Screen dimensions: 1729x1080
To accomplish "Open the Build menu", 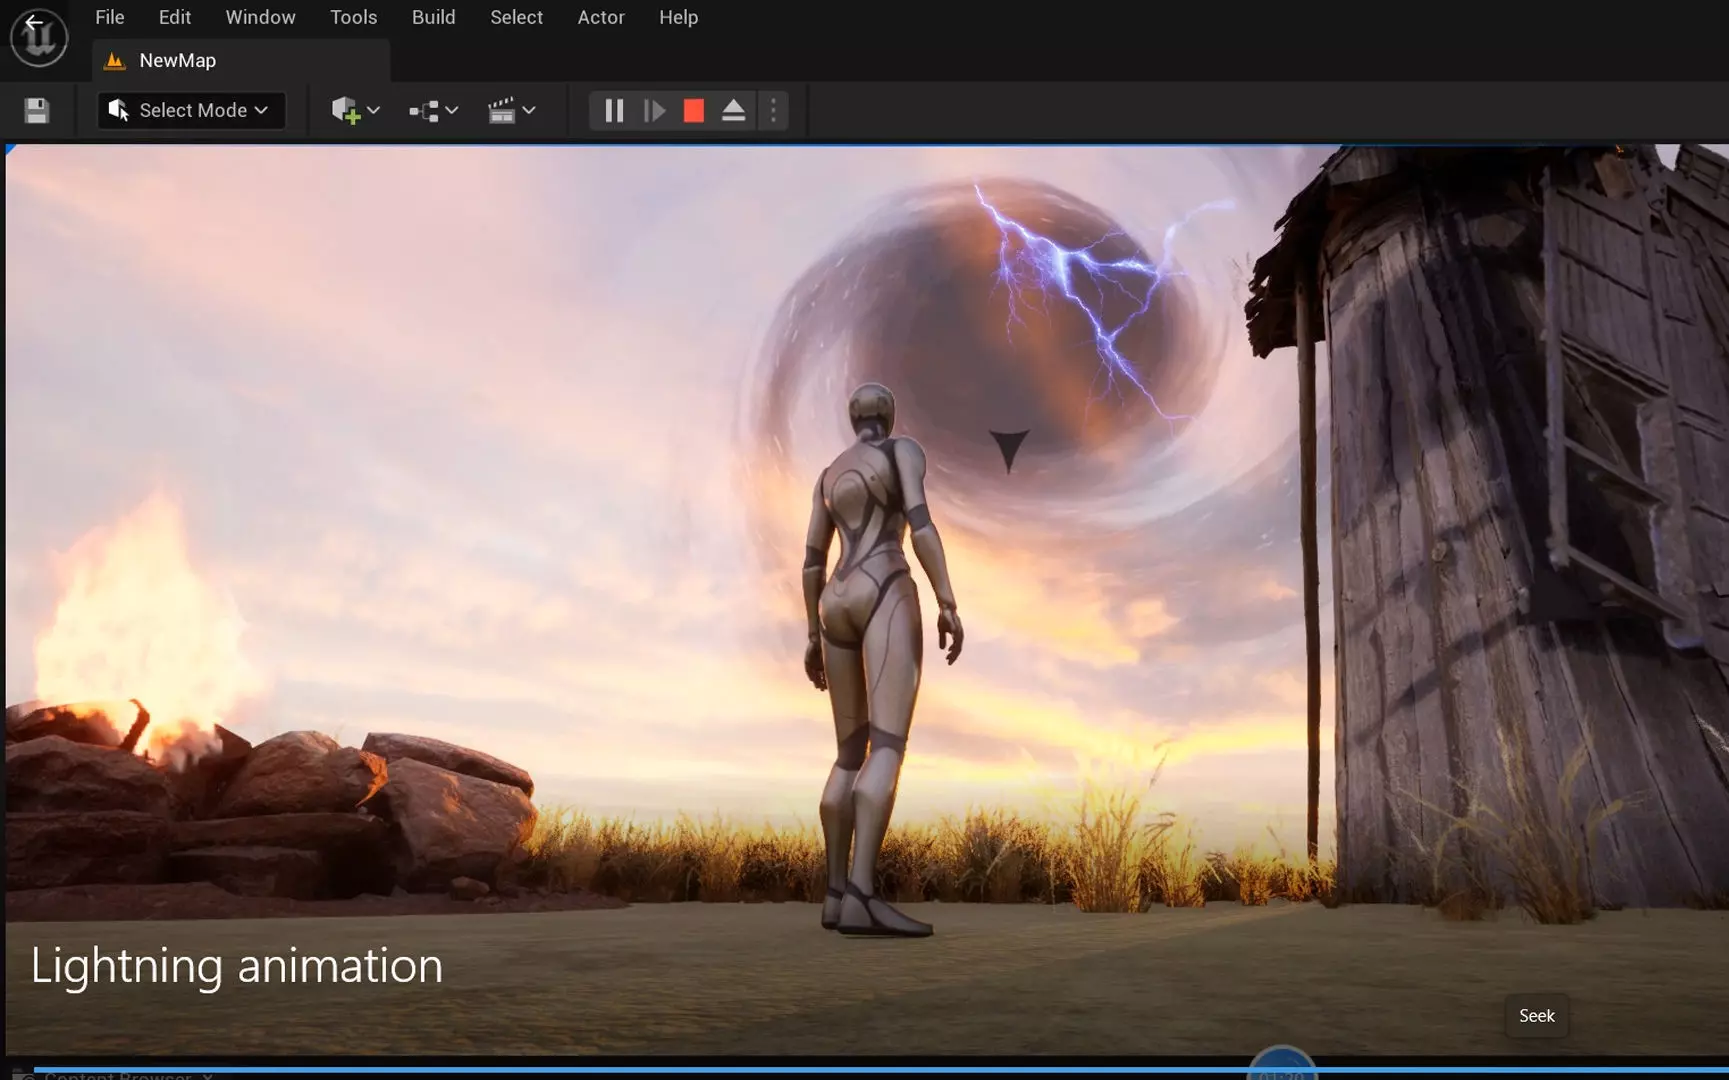I will [x=433, y=17].
